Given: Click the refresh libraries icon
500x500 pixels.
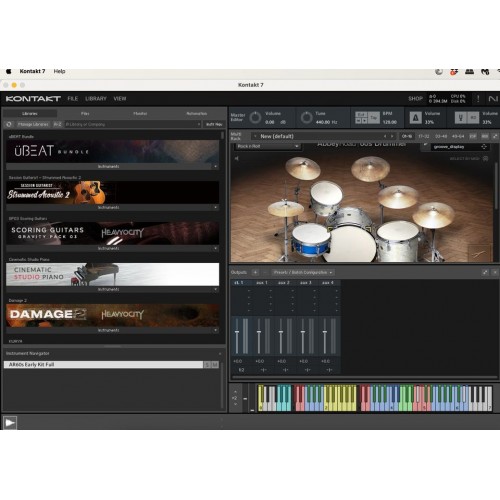Looking at the screenshot, I should [9, 124].
